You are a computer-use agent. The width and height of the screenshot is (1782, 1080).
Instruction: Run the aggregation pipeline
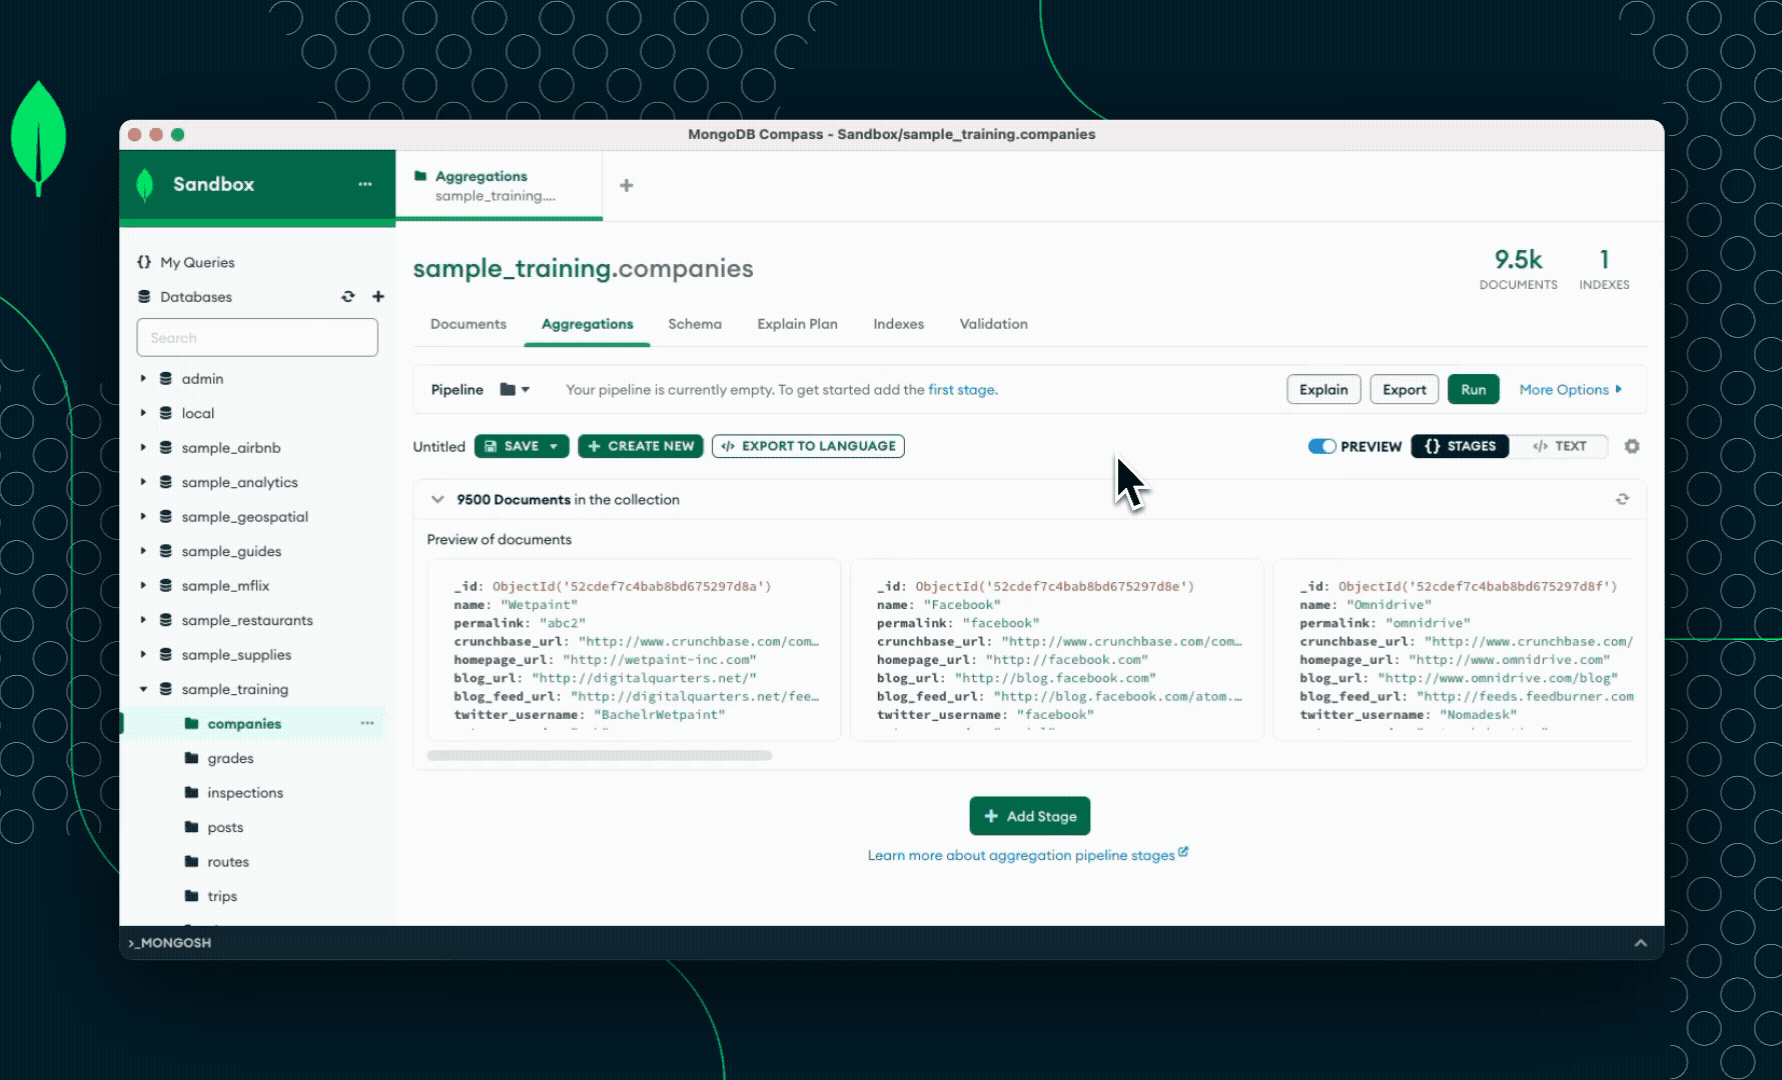tap(1473, 390)
